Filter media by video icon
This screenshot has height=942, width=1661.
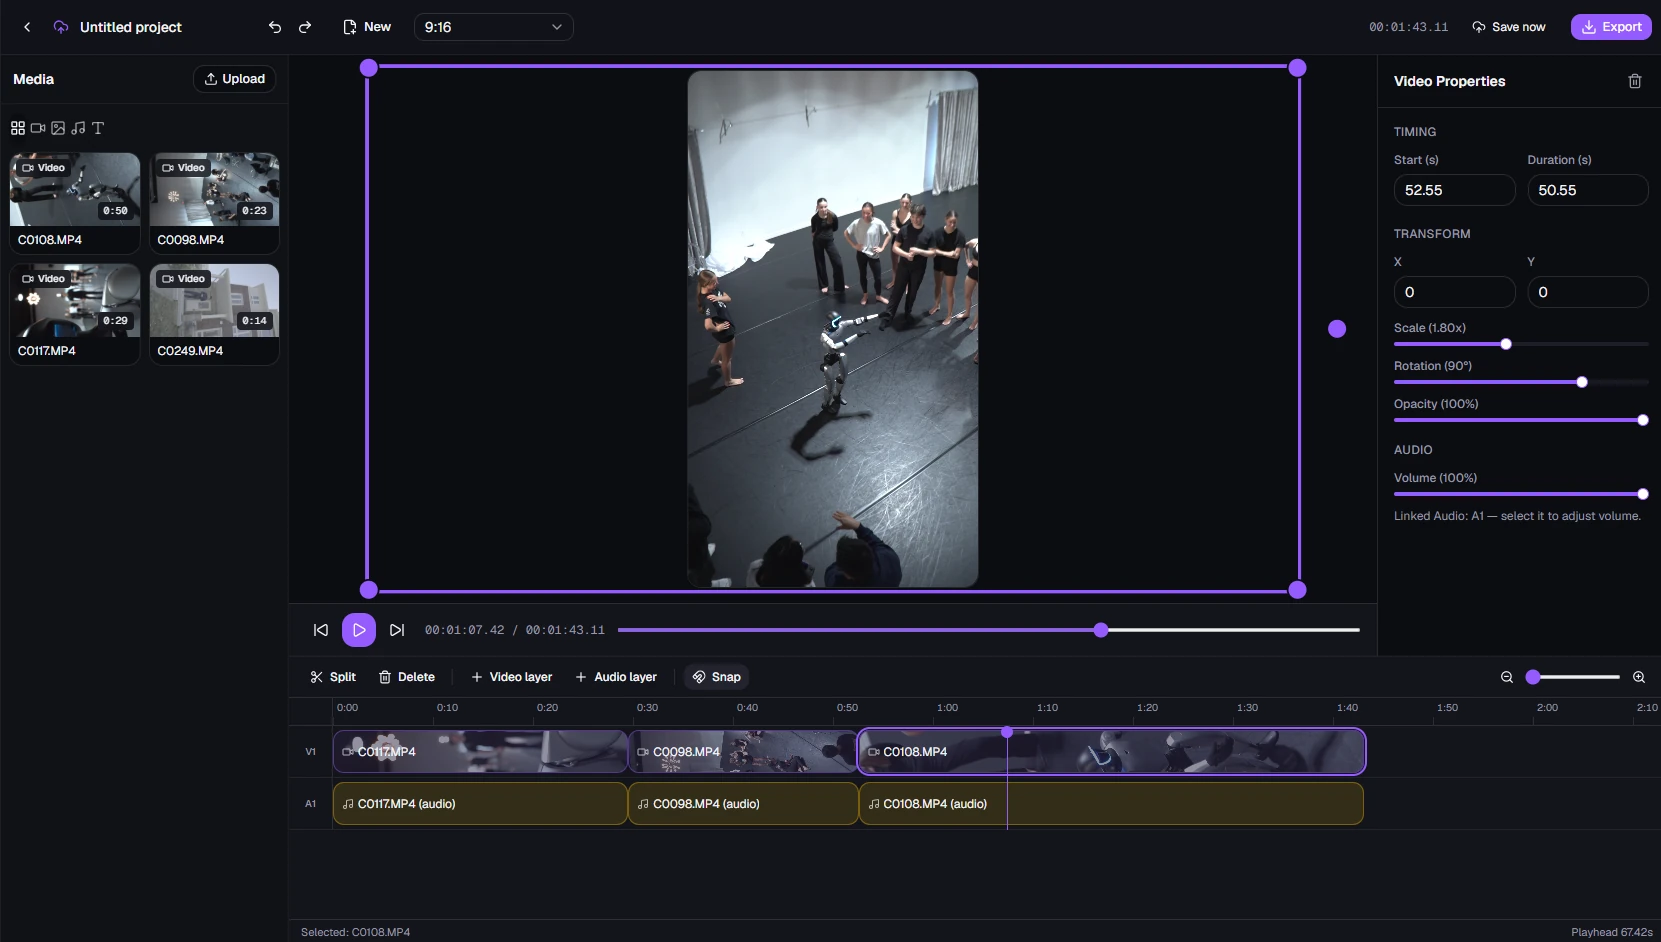(x=38, y=128)
